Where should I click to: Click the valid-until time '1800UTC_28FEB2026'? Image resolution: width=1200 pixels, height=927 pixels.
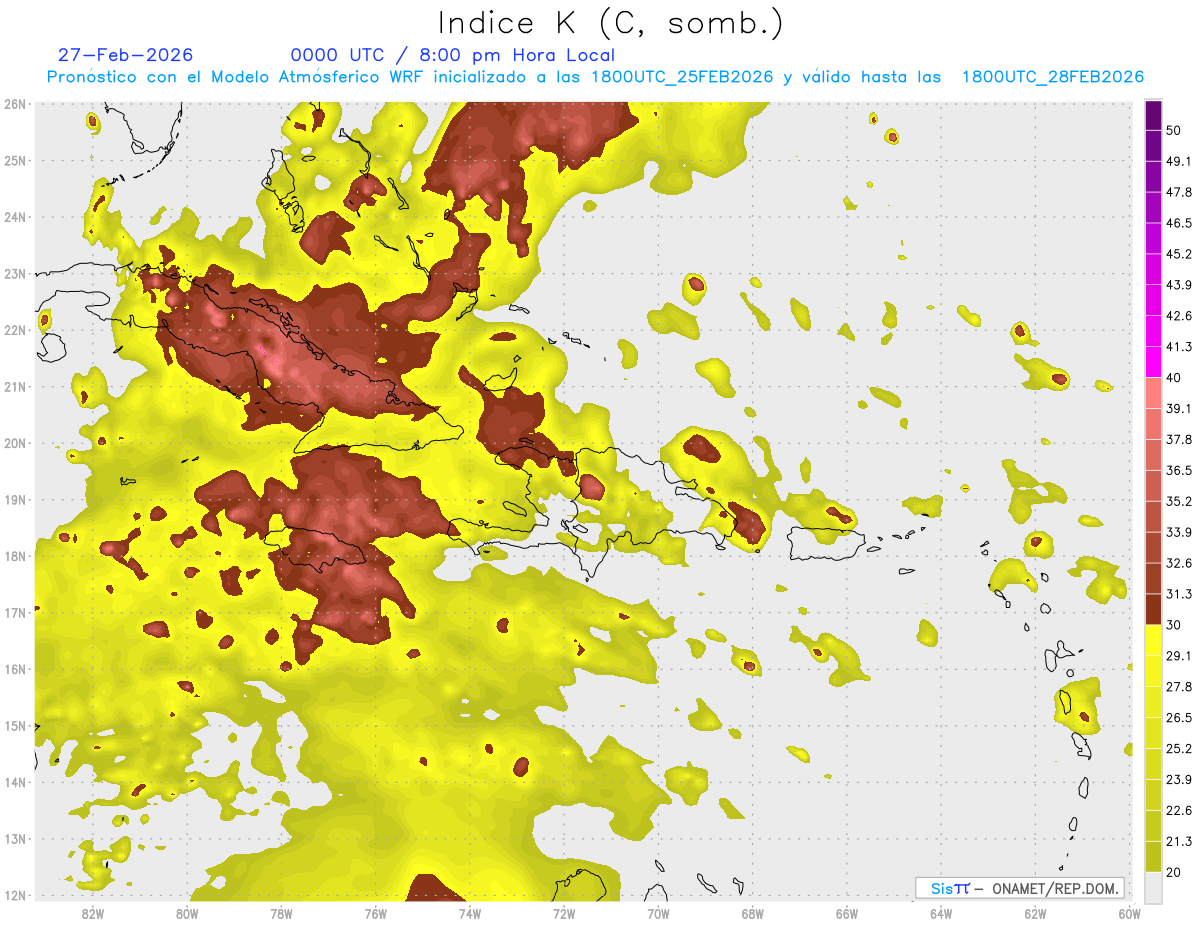tap(1053, 77)
